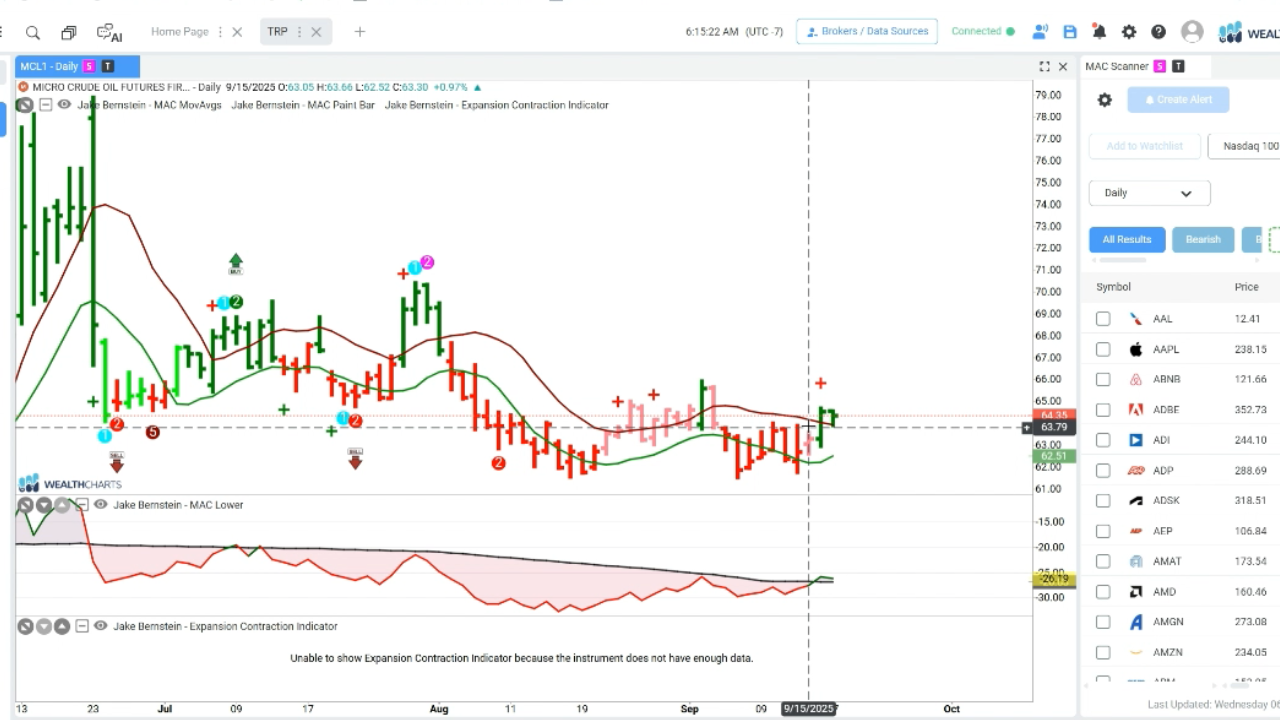Disable the main chart indicators icon
This screenshot has height=720, width=1280.
click(26, 104)
